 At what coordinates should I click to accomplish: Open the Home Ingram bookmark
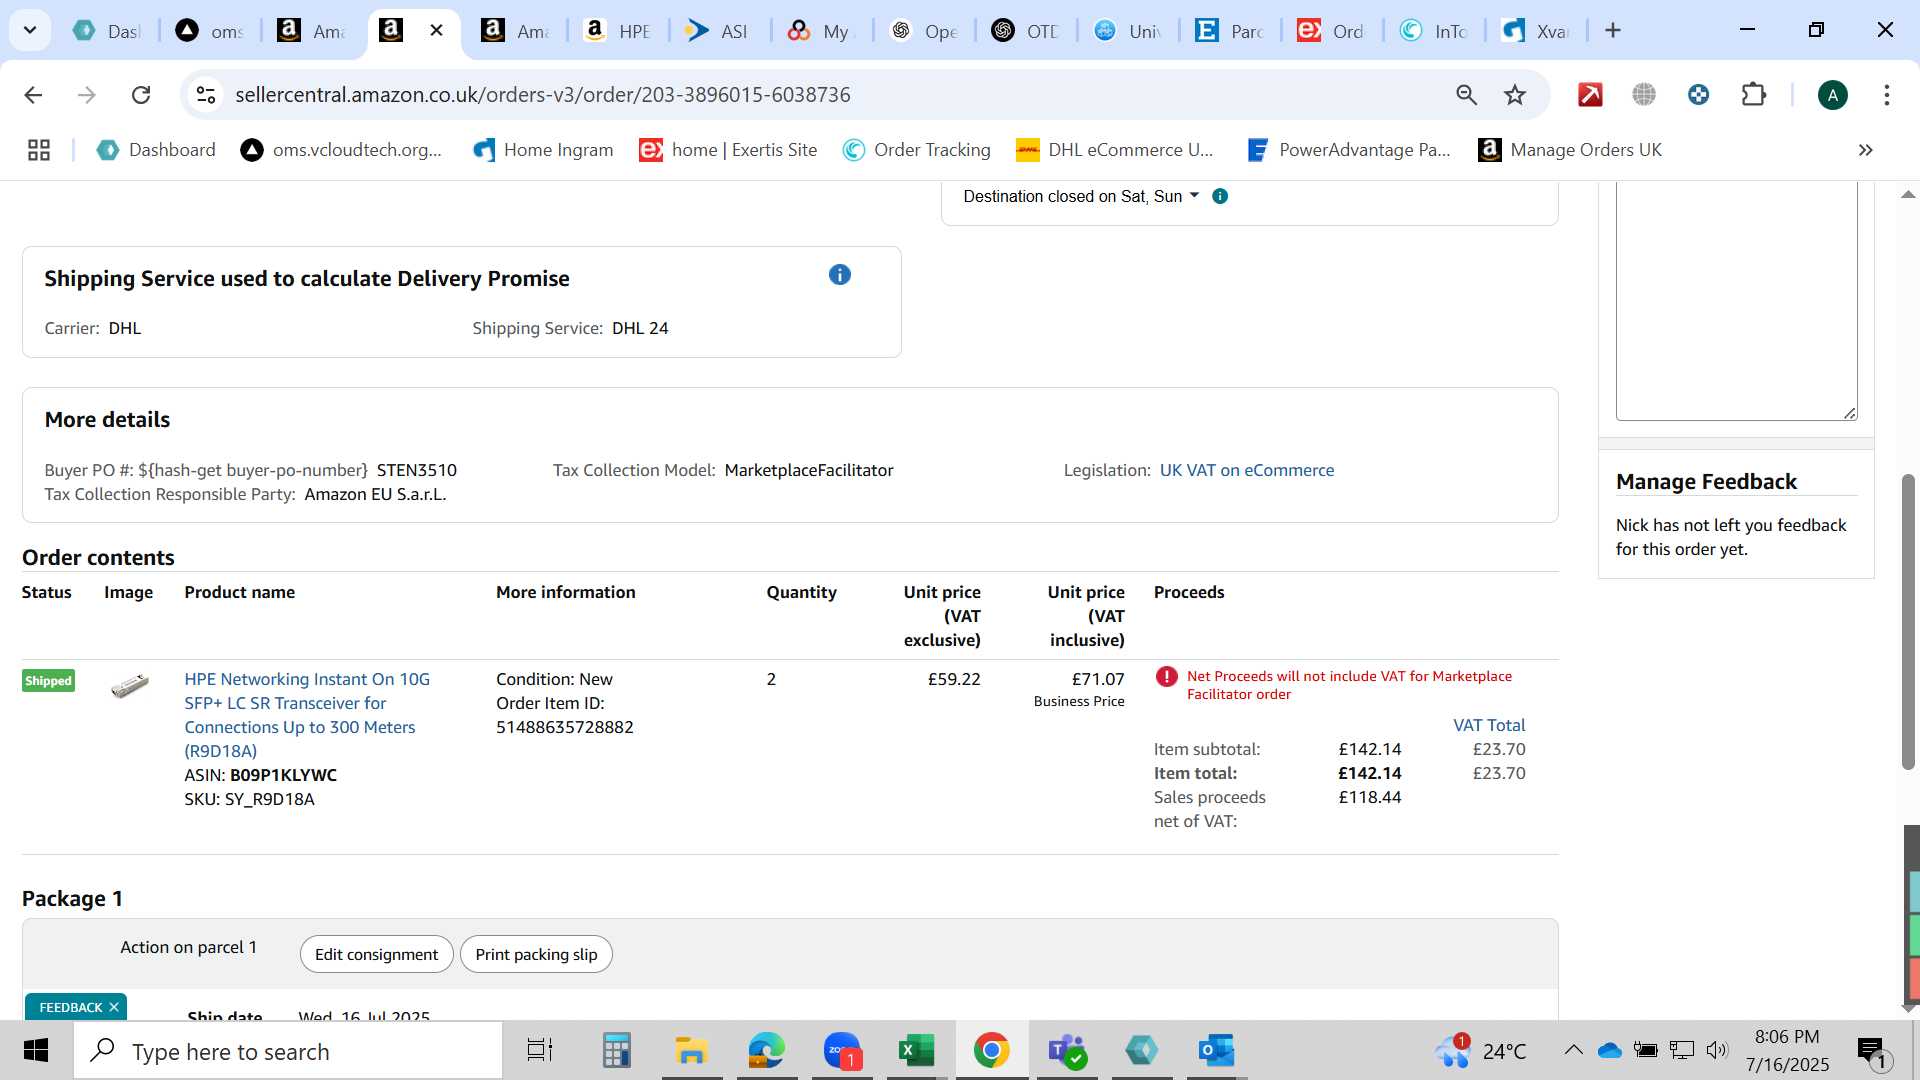click(x=543, y=150)
